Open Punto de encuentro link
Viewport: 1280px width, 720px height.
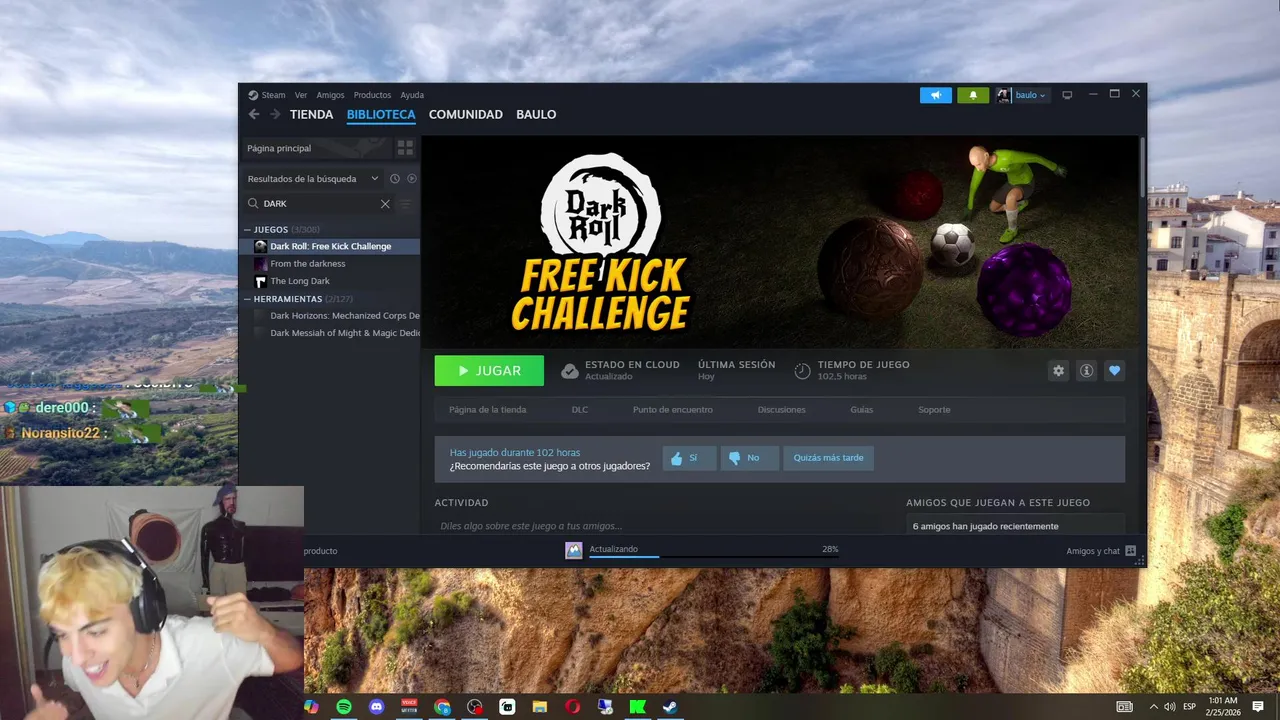click(x=673, y=410)
